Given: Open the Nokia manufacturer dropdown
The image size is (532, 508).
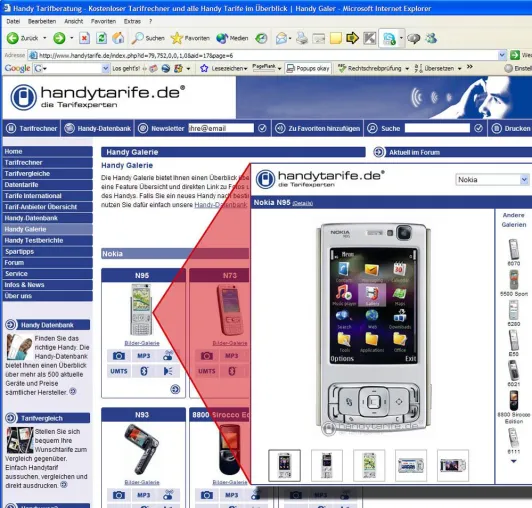Looking at the screenshot, I should click(492, 180).
